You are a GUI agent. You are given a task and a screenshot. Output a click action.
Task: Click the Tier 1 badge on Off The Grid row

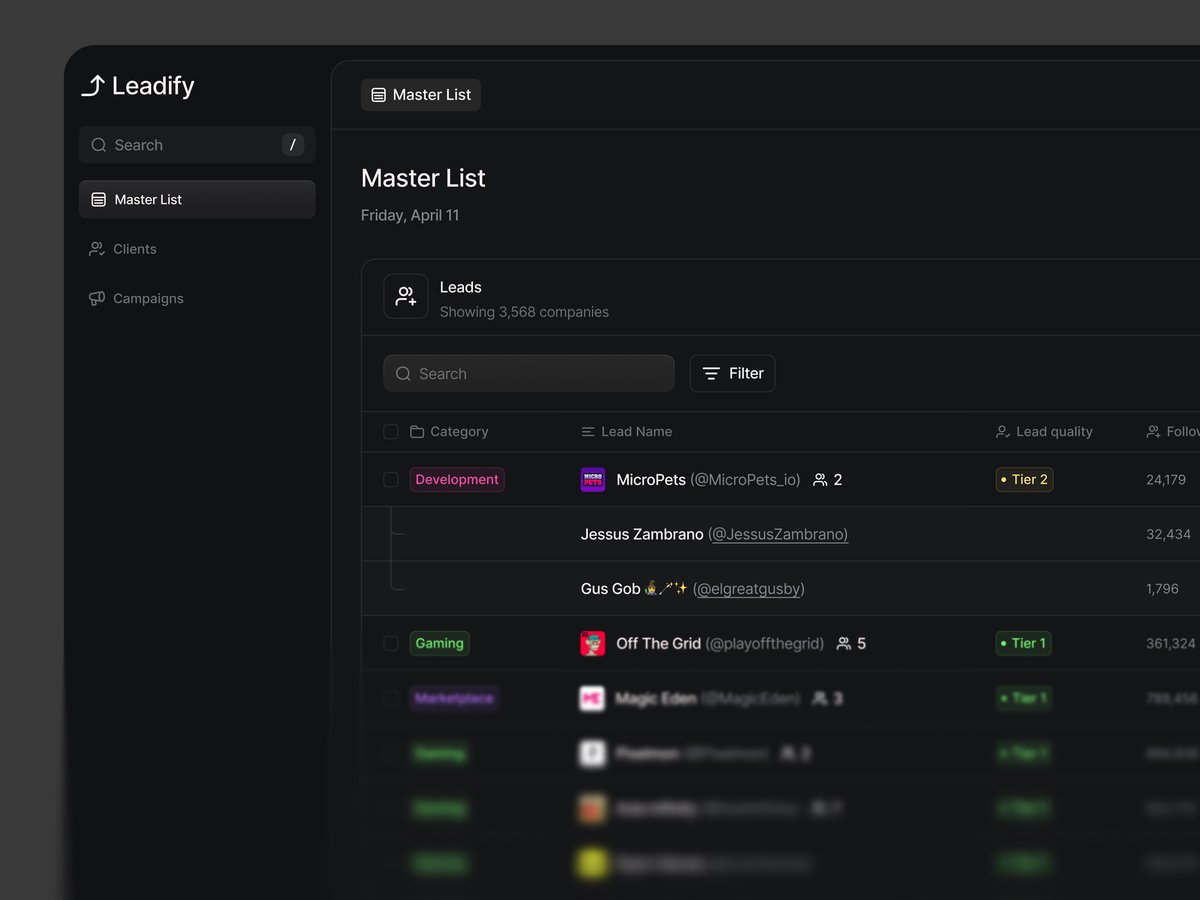[x=1023, y=644]
